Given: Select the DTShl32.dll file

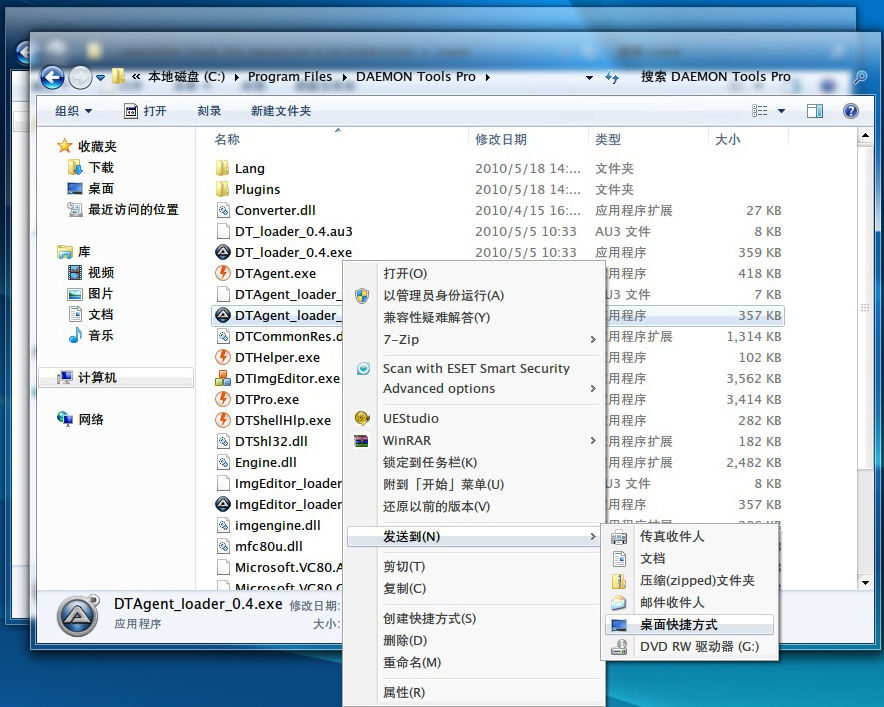Looking at the screenshot, I should coord(271,441).
